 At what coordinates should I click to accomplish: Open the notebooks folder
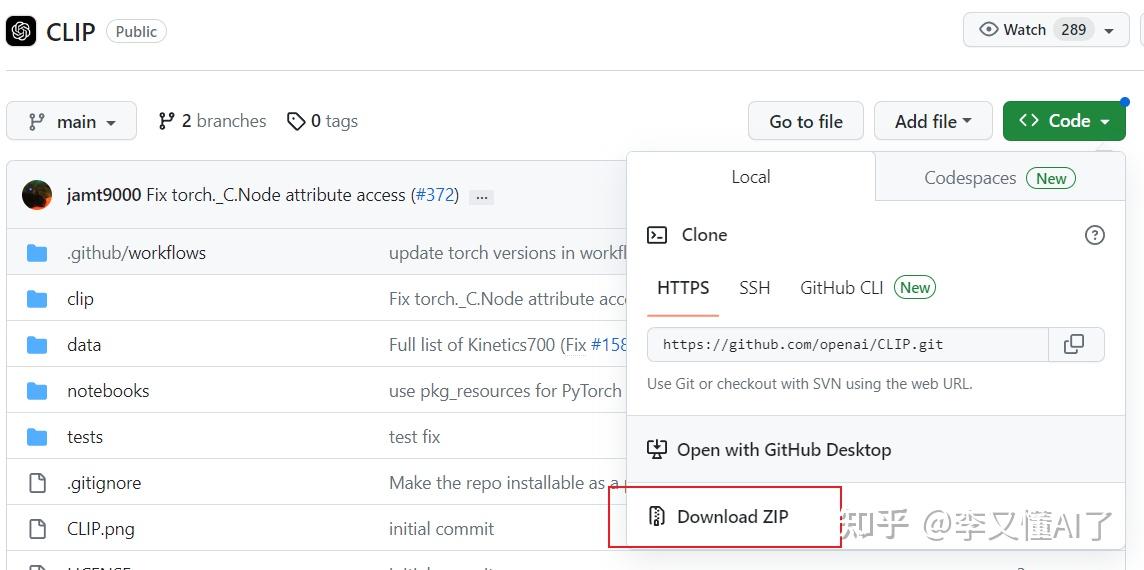(108, 391)
